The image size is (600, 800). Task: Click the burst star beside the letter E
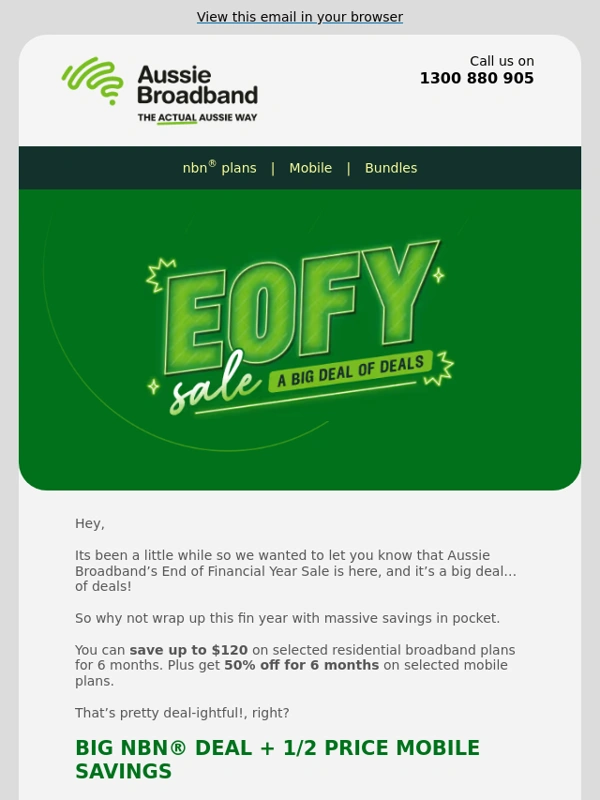click(160, 272)
